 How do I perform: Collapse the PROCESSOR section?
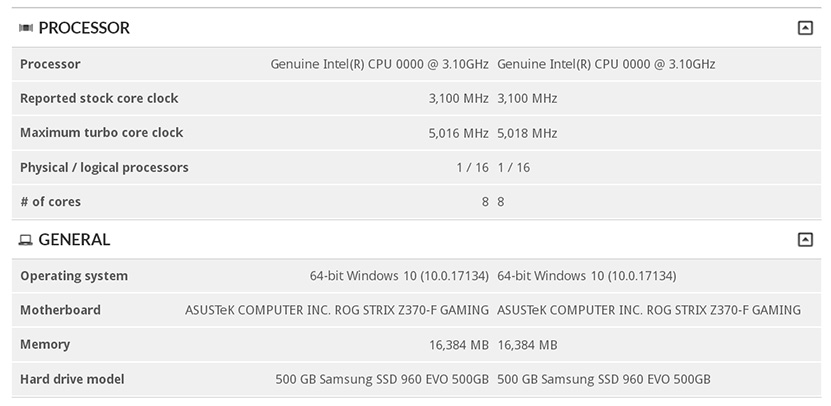805,28
